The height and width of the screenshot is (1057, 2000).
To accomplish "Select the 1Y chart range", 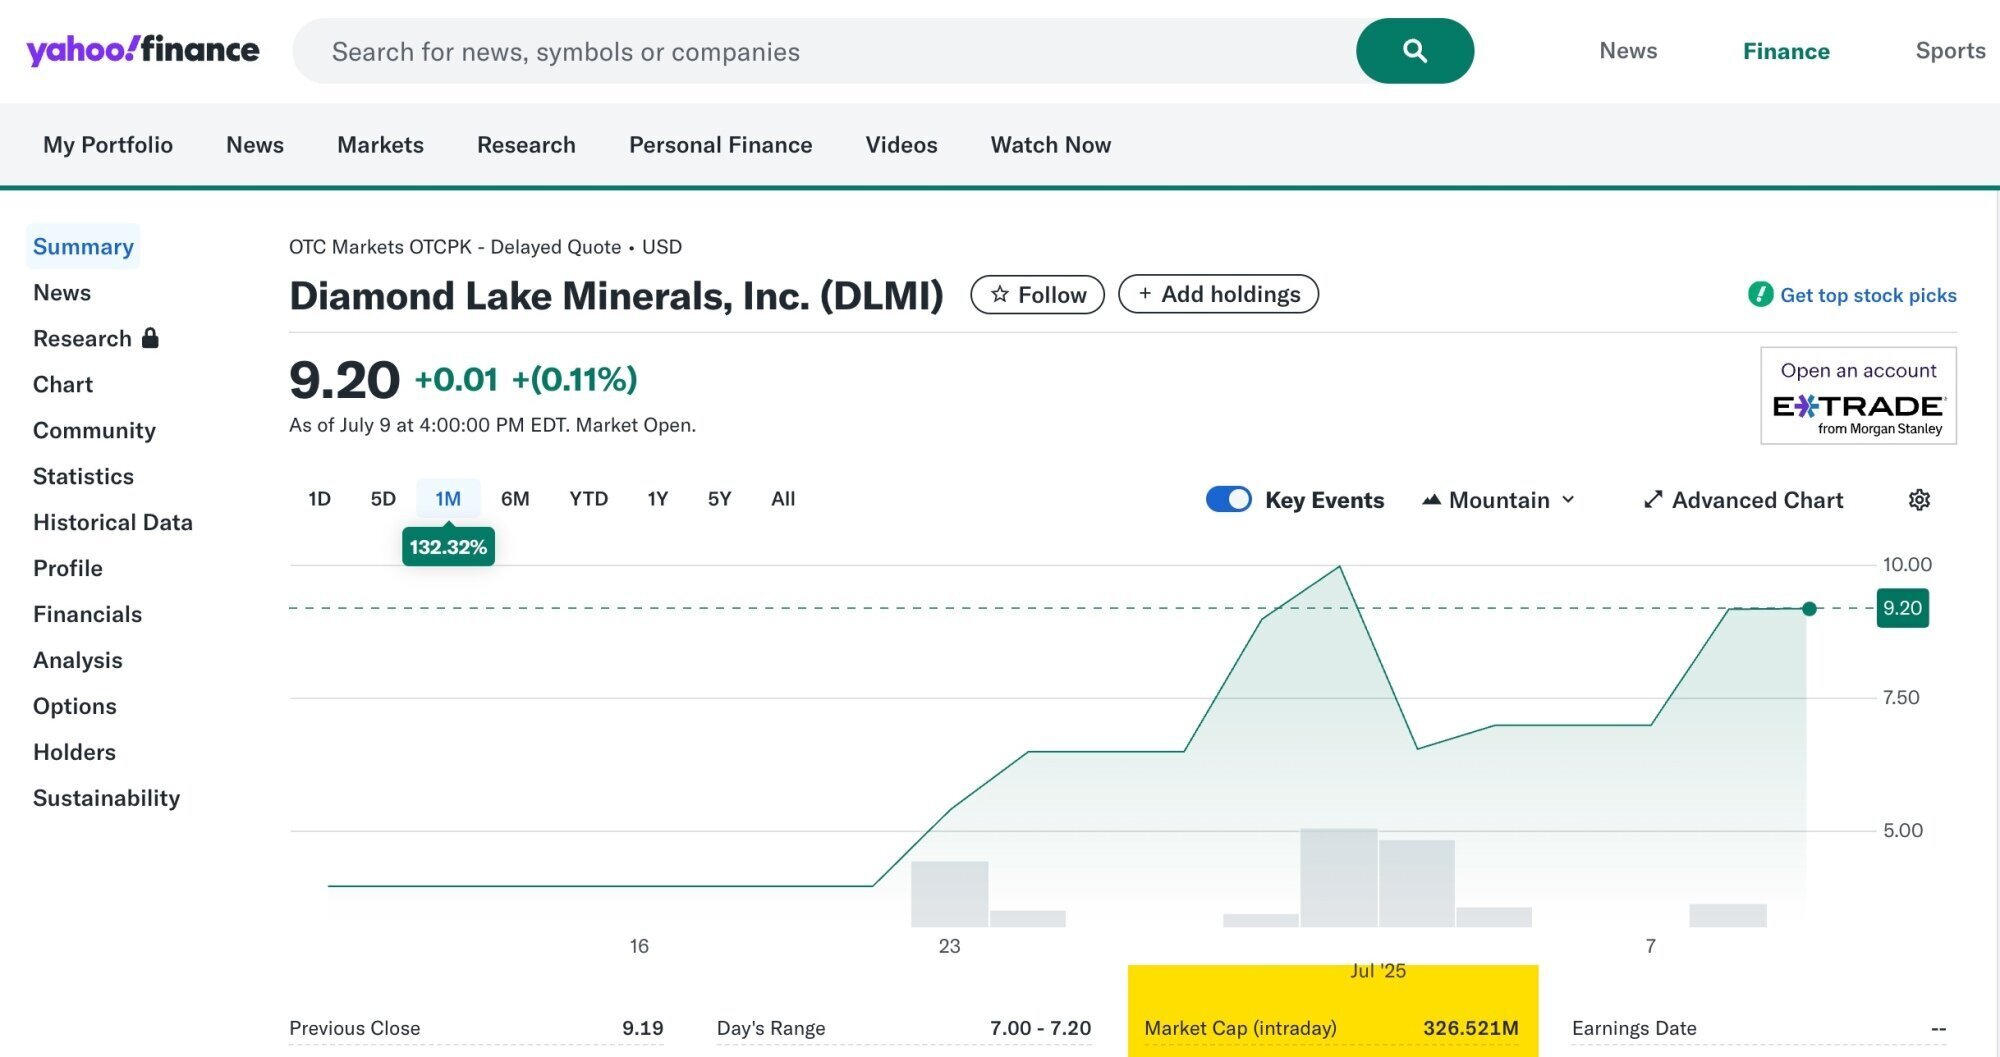I will pos(657,498).
